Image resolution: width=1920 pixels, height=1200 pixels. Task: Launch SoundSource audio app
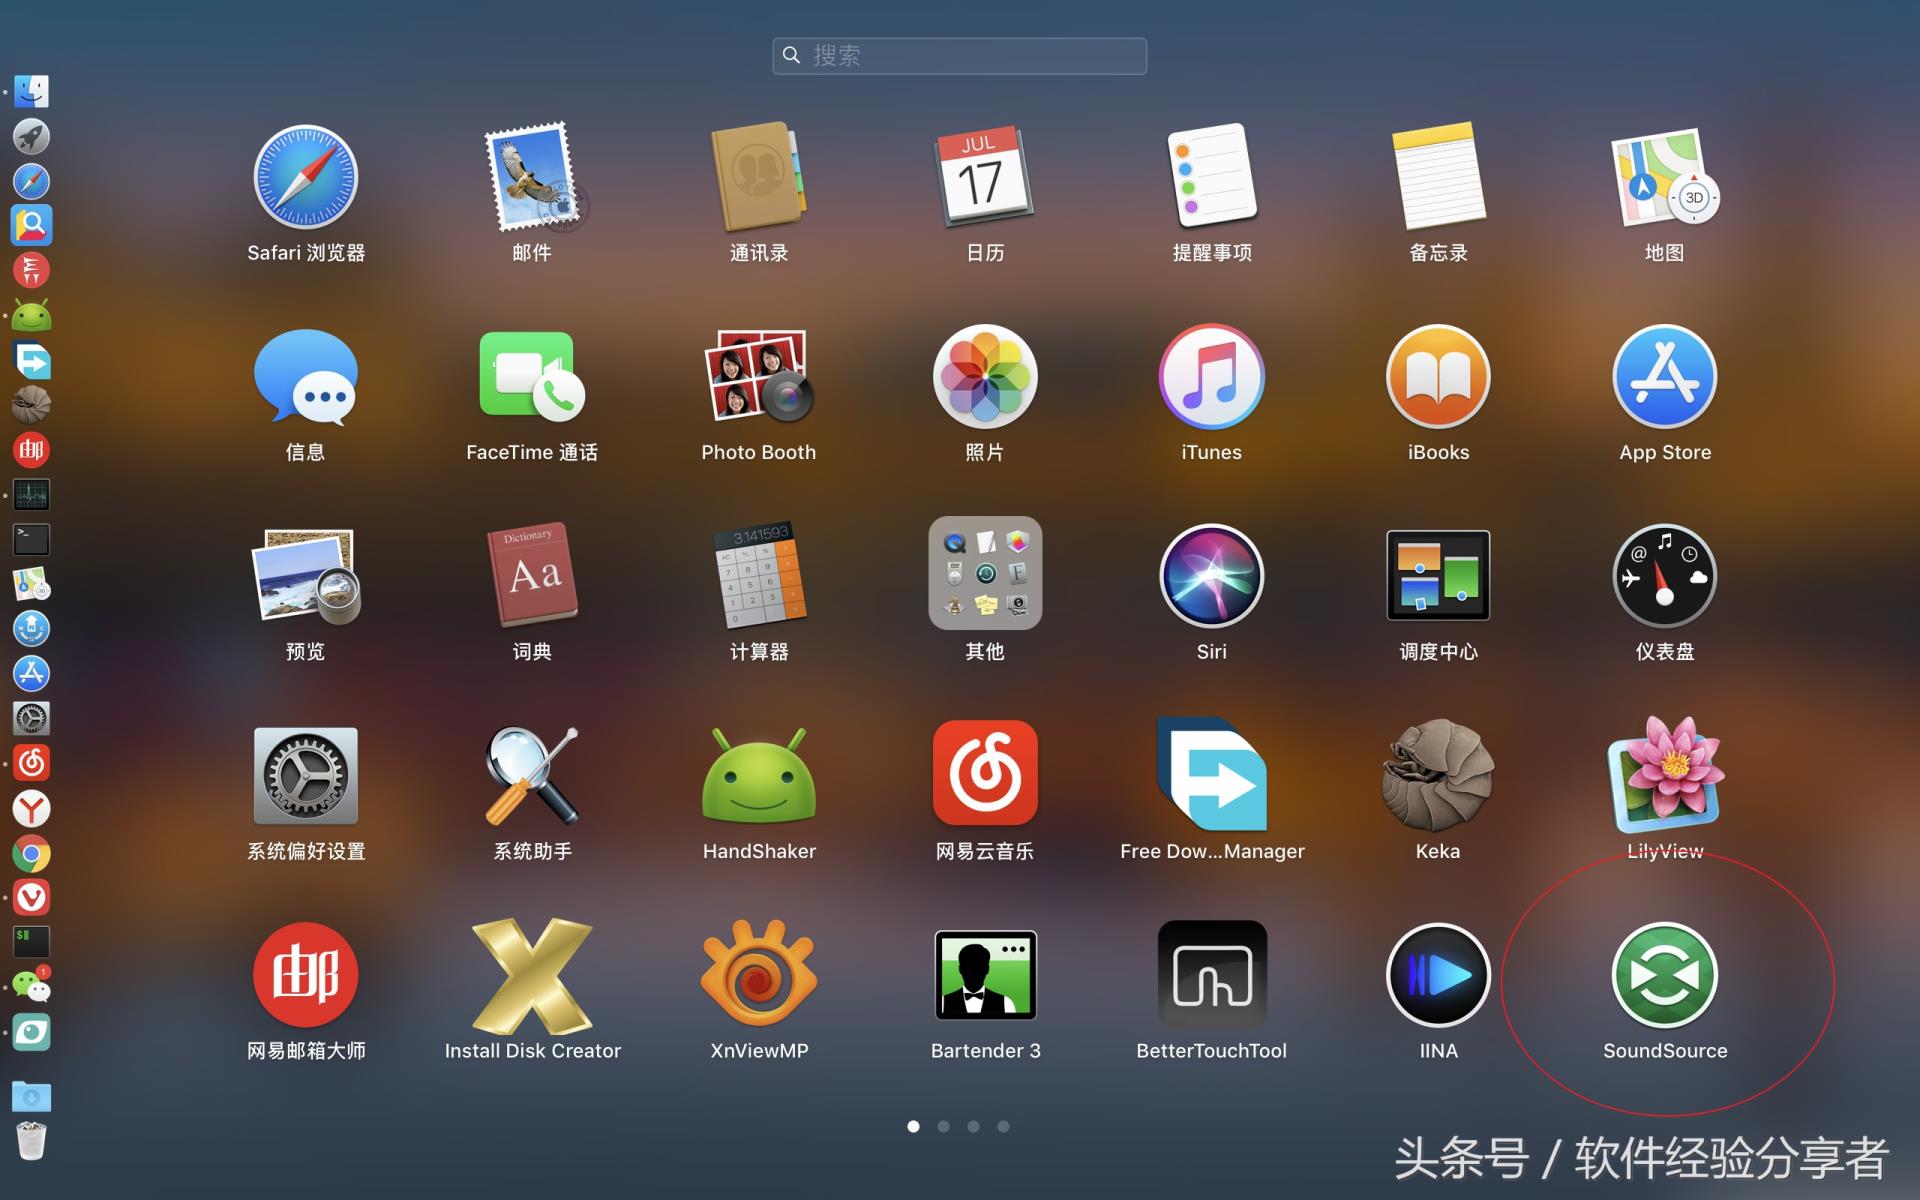pyautogui.click(x=1664, y=977)
